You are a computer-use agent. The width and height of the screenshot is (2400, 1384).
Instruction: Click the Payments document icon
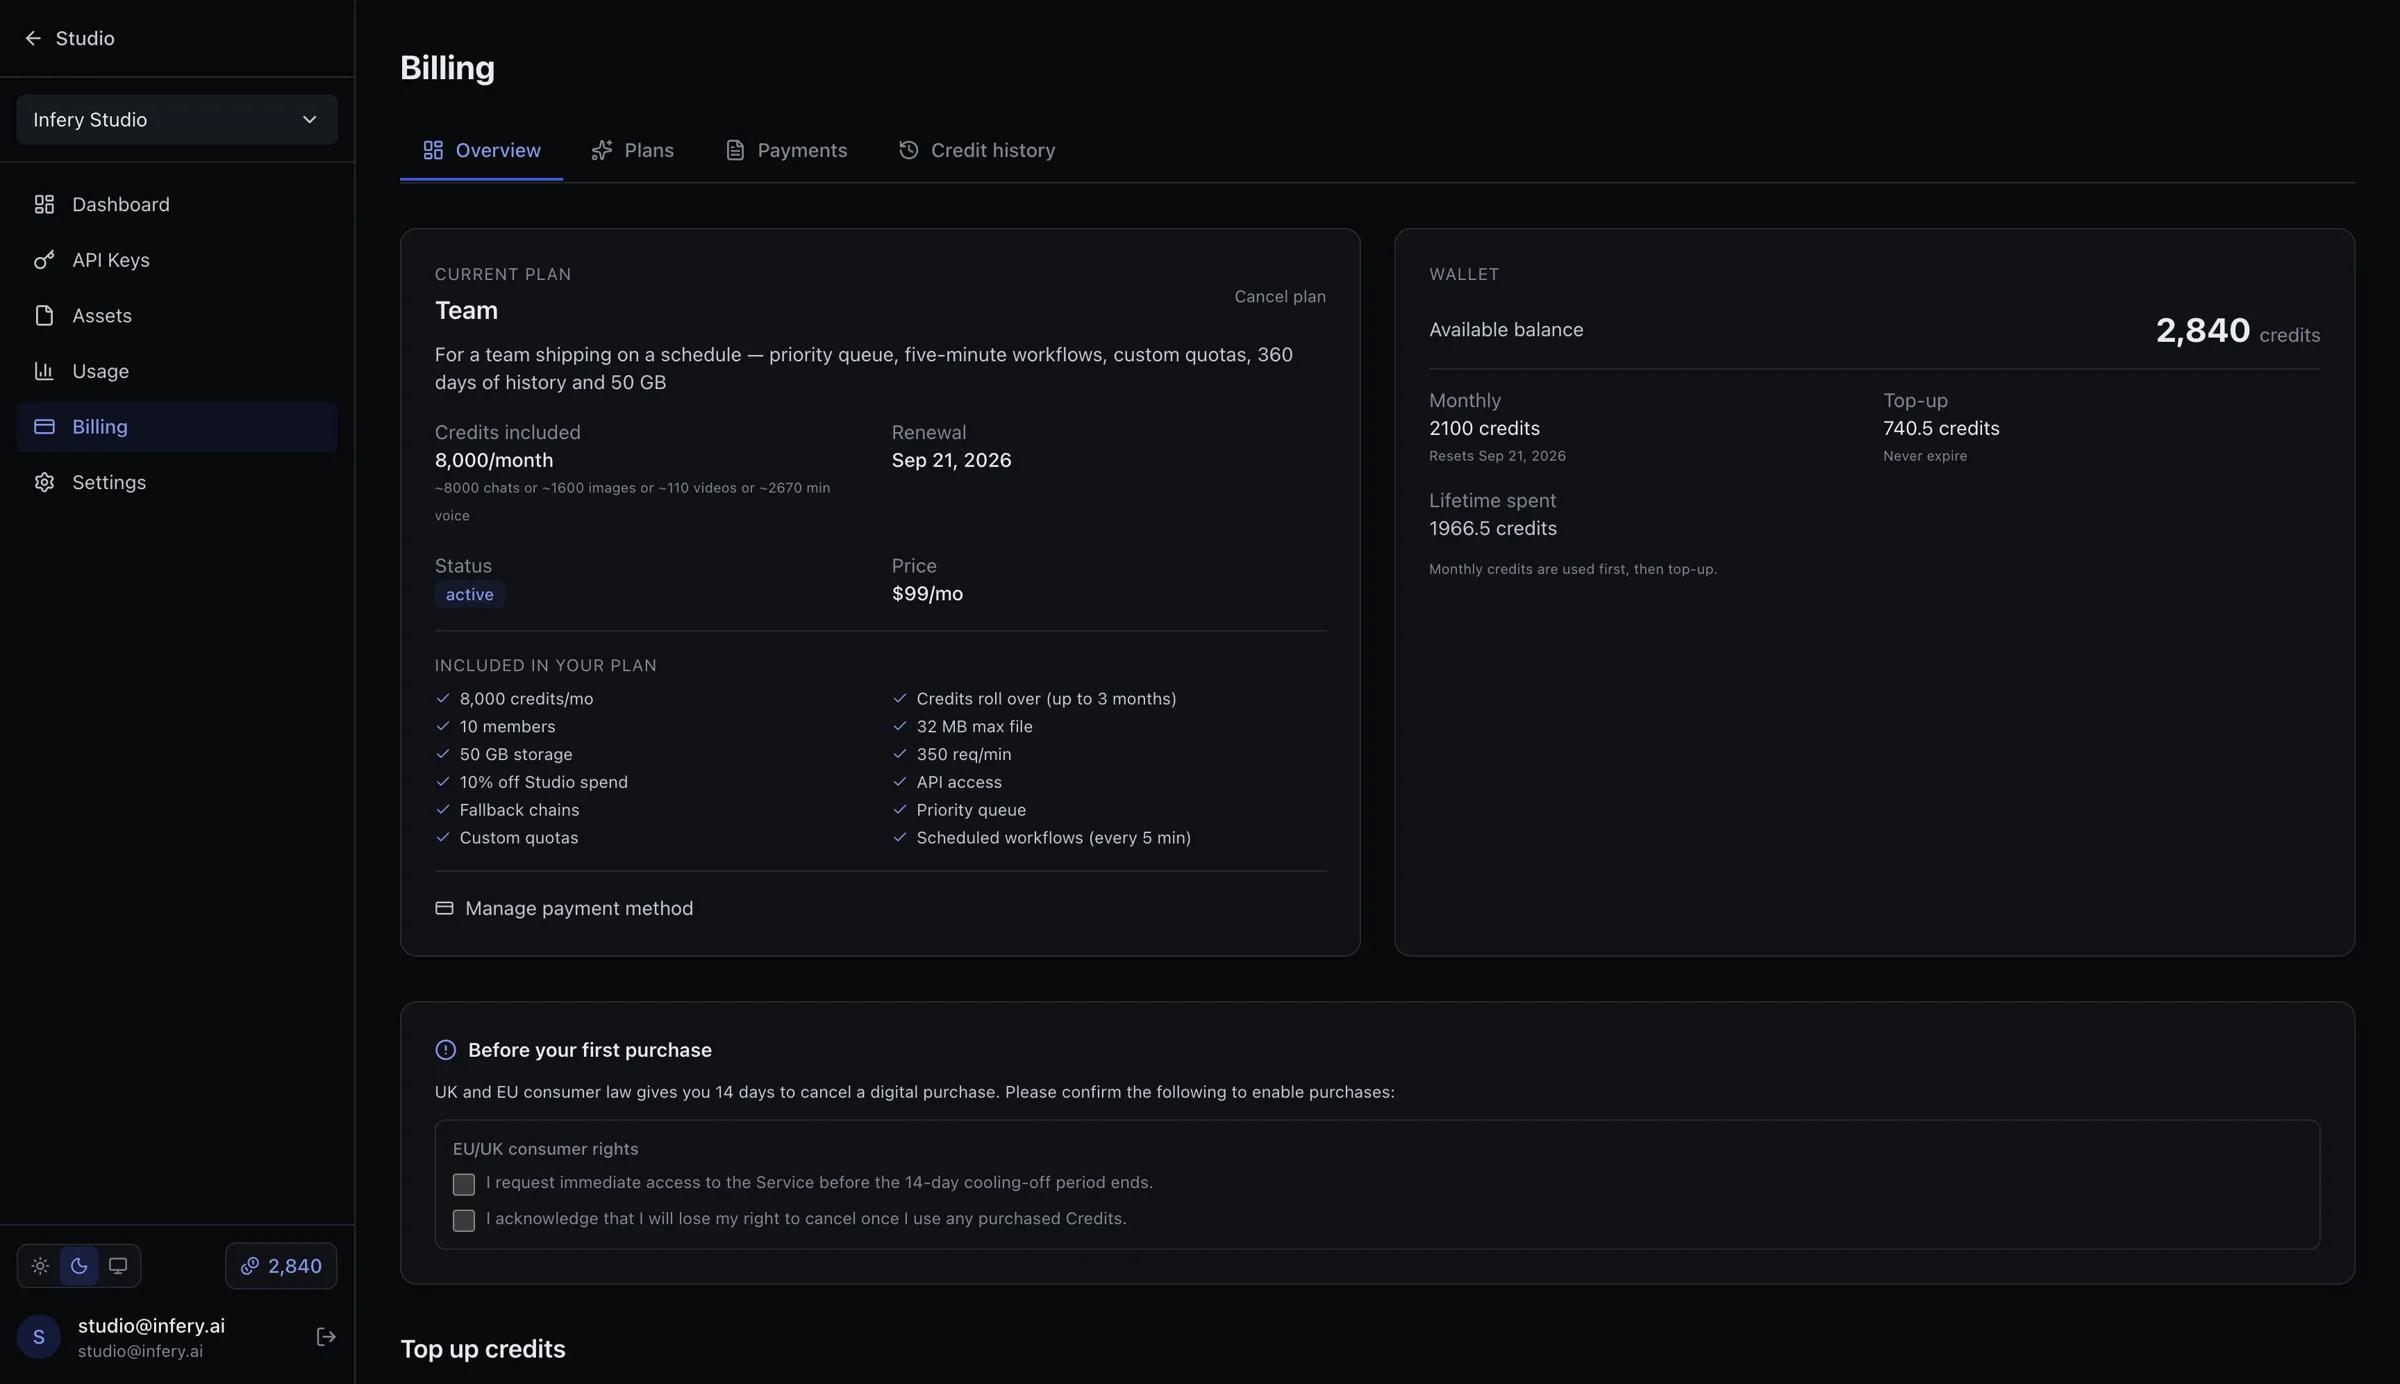click(x=735, y=150)
